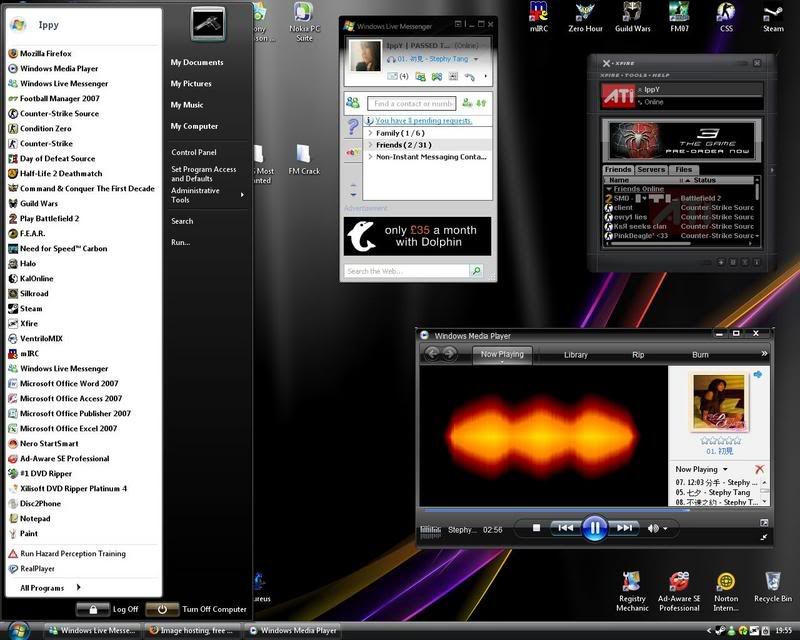Click the add contact icon in Messenger

[467, 103]
